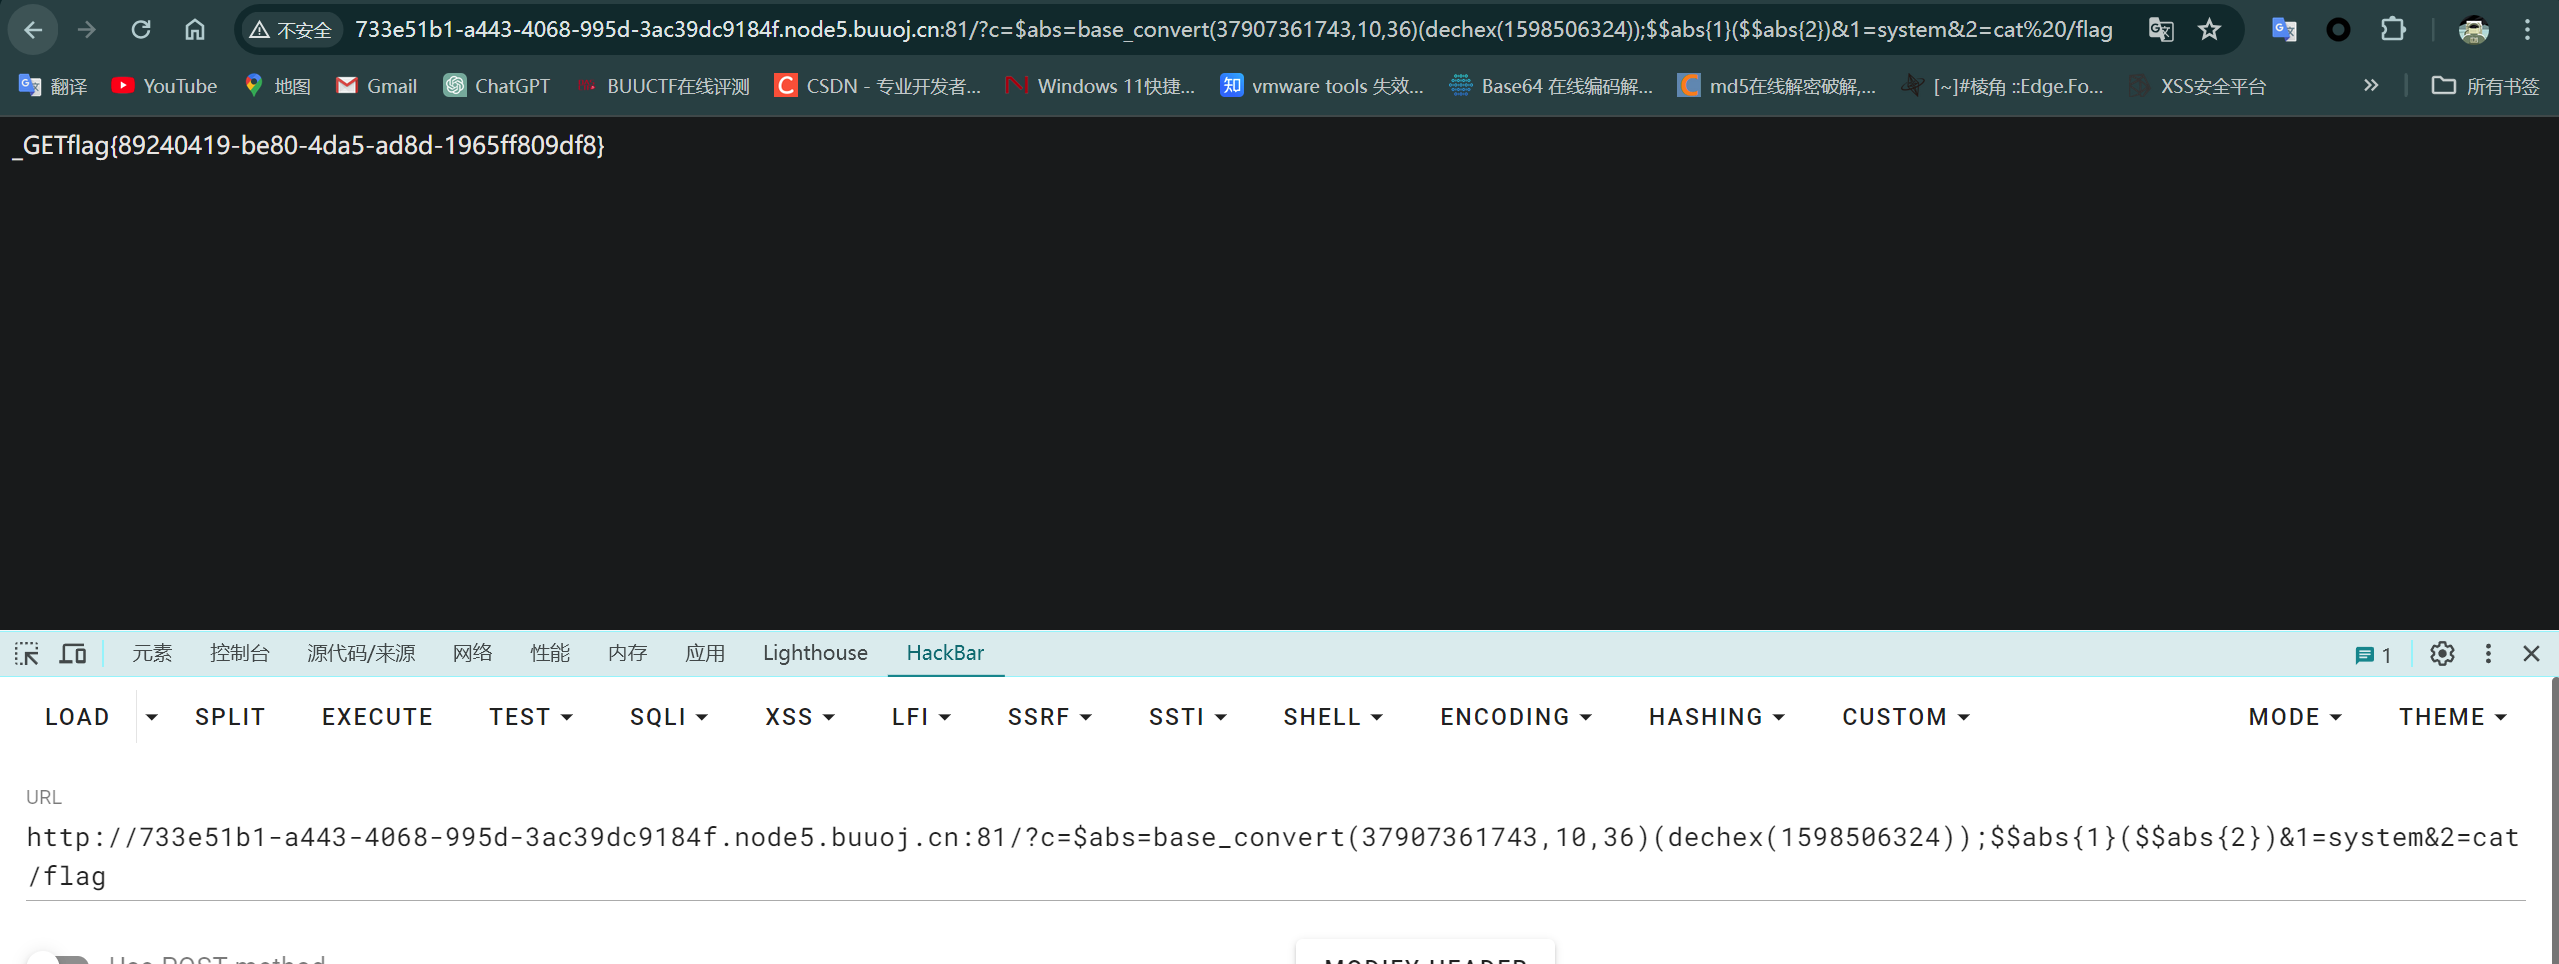Screen dimensions: 2559x964
Task: Expand the hidden bookmarks chevron
Action: click(x=2371, y=86)
